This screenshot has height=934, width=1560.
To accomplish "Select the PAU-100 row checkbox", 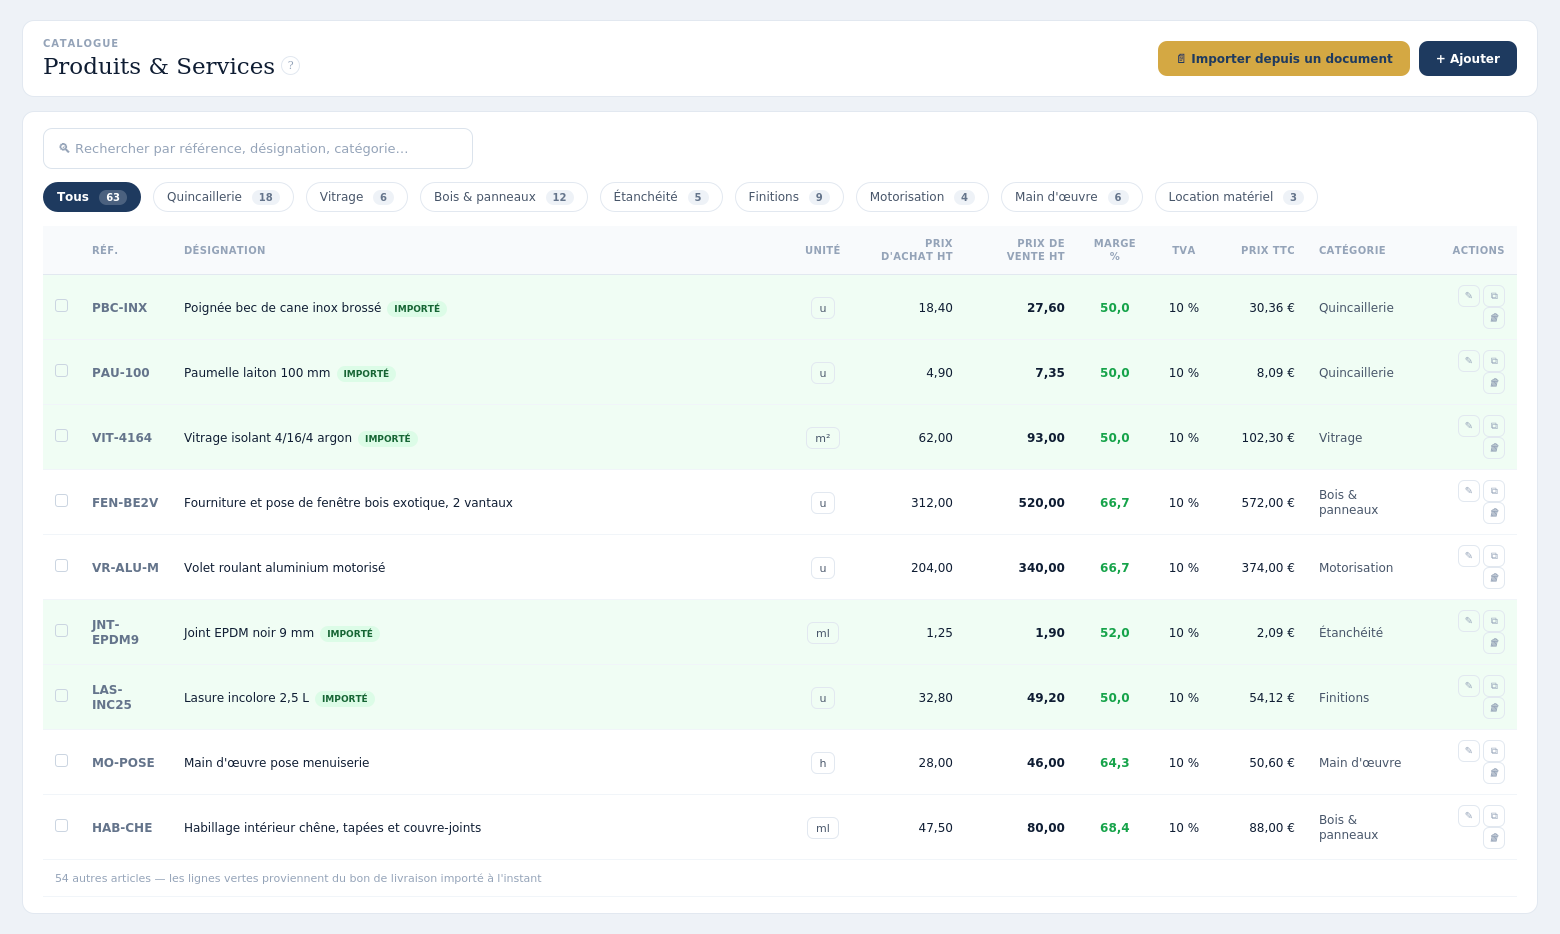I will [x=62, y=371].
